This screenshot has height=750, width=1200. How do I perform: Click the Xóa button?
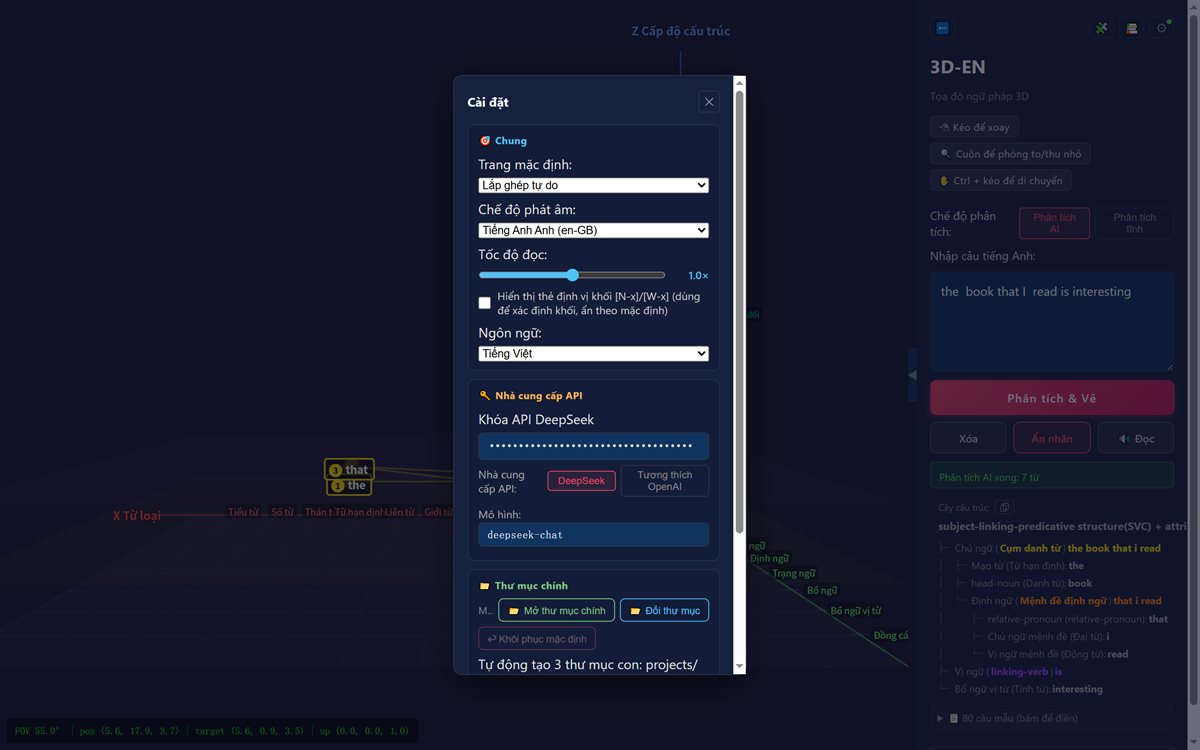coord(968,438)
